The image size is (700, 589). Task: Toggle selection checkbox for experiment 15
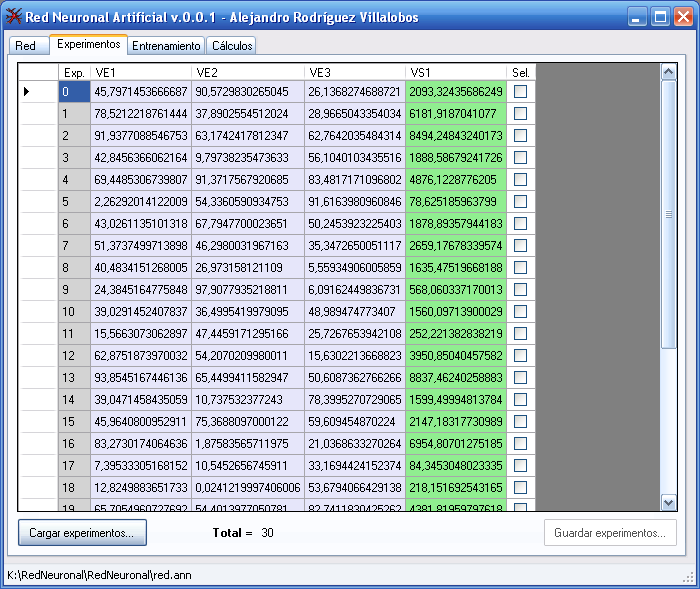[x=520, y=421]
